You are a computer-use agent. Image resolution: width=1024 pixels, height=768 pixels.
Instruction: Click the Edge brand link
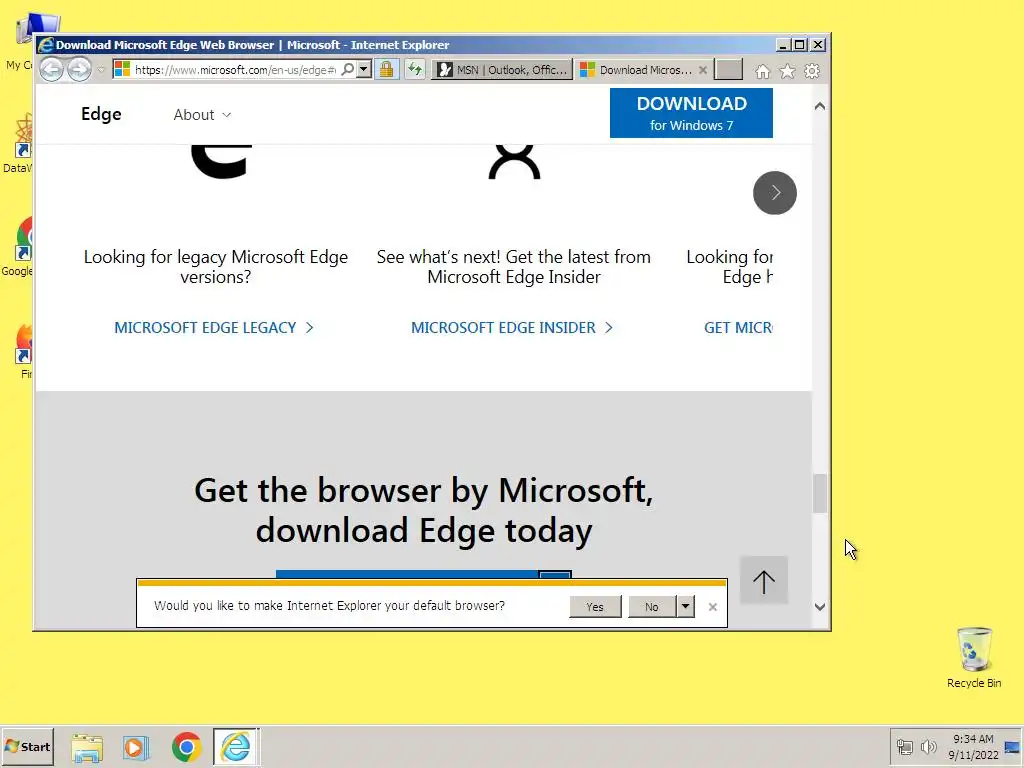[101, 114]
